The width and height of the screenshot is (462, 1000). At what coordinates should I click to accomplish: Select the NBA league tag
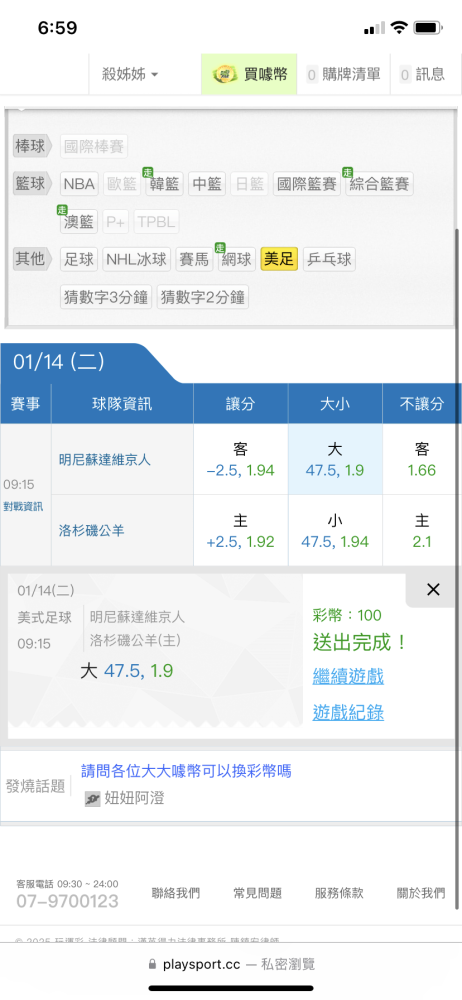[79, 184]
